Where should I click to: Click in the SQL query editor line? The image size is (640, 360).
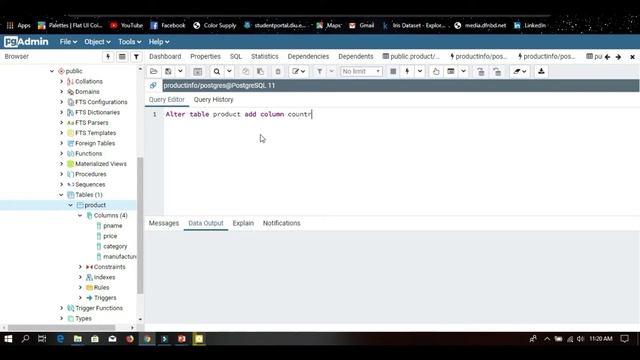[238, 114]
